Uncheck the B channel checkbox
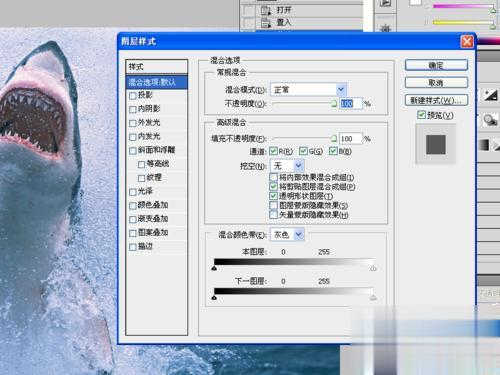This screenshot has width=500, height=375. coord(333,151)
